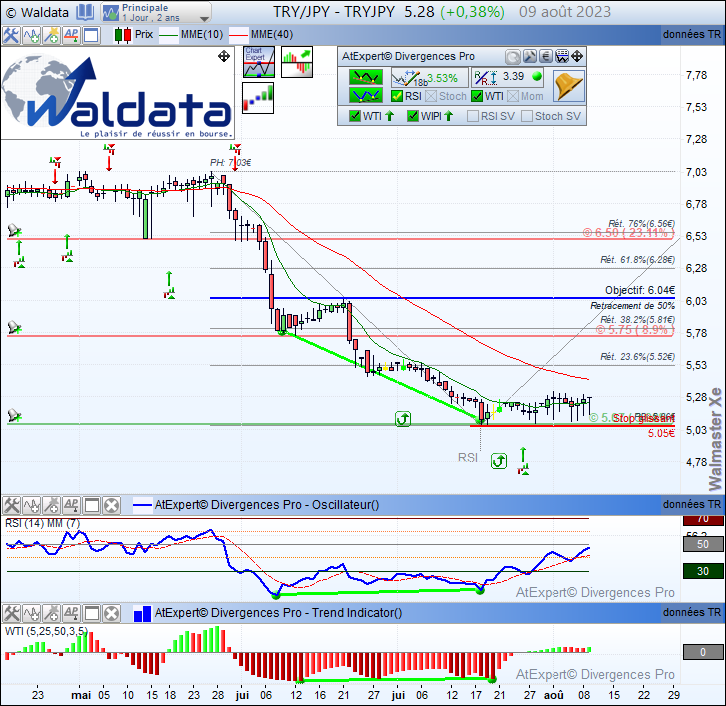
Task: Click Oscillateur panel magic wand icon
Action: (x=51, y=506)
